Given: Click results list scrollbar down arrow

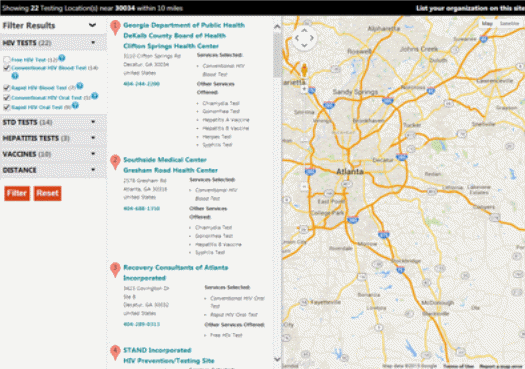Looking at the screenshot, I should pos(277,359).
